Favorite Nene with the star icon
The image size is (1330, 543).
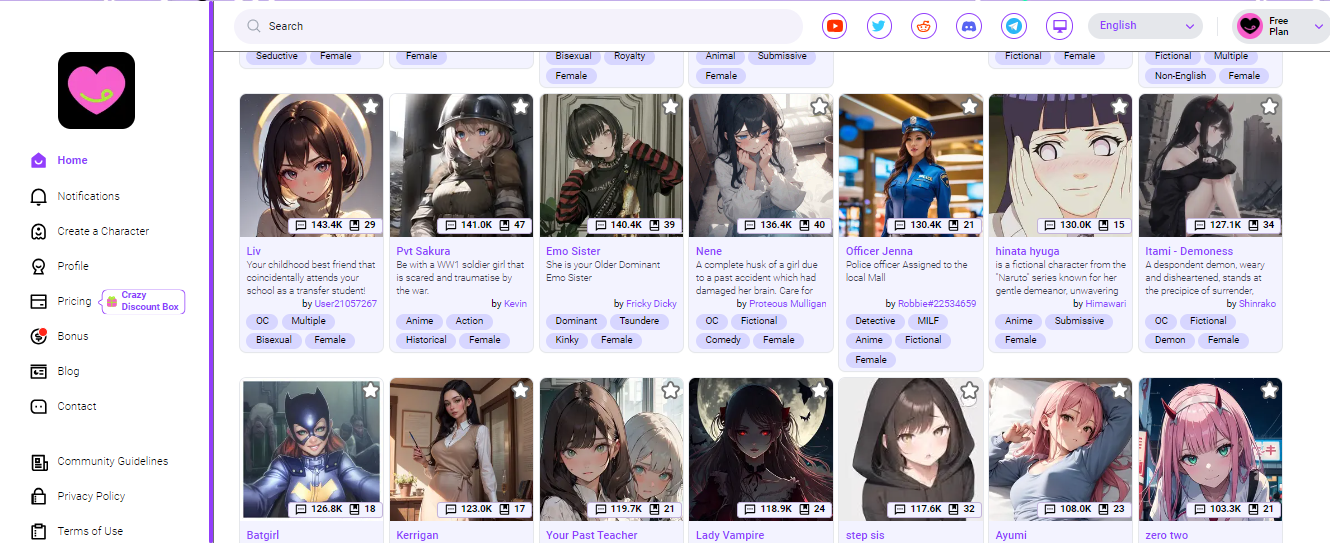tap(820, 106)
